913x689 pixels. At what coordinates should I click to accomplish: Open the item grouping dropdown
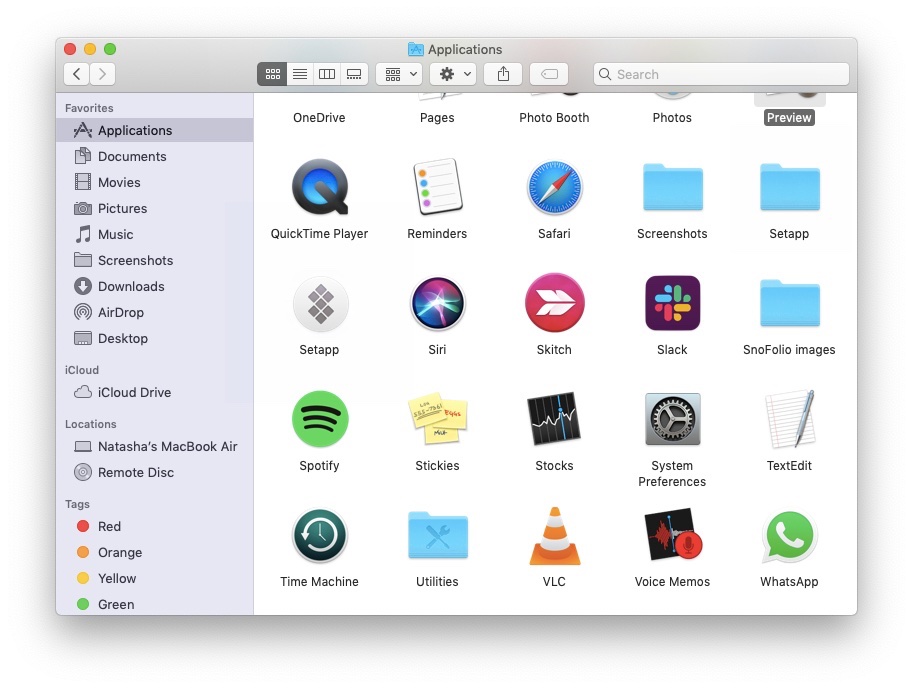click(x=398, y=73)
